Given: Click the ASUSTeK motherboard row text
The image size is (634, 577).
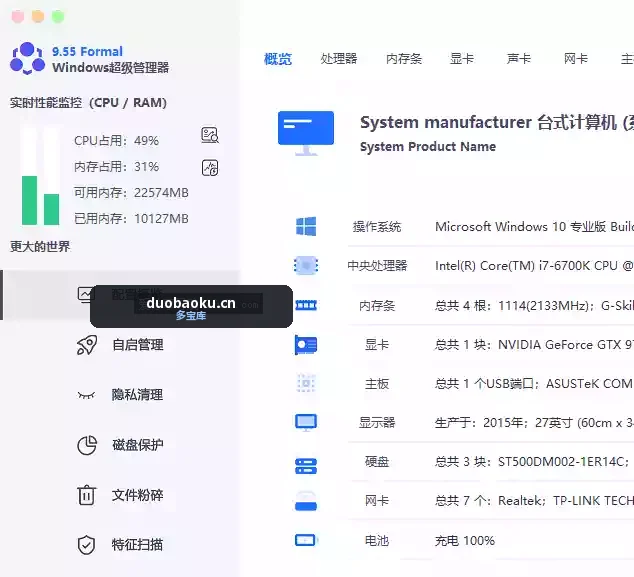Looking at the screenshot, I should click(x=535, y=383).
